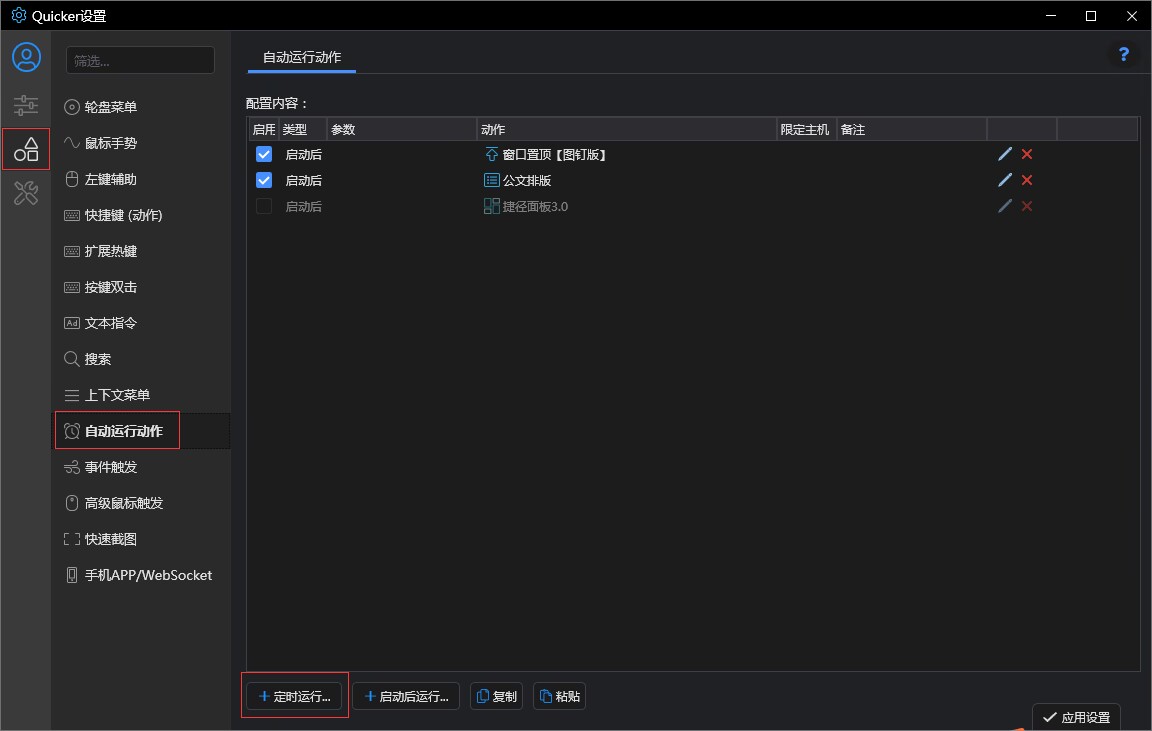This screenshot has height=731, width=1152.
Task: Click the 限定主机 column header
Action: (807, 130)
